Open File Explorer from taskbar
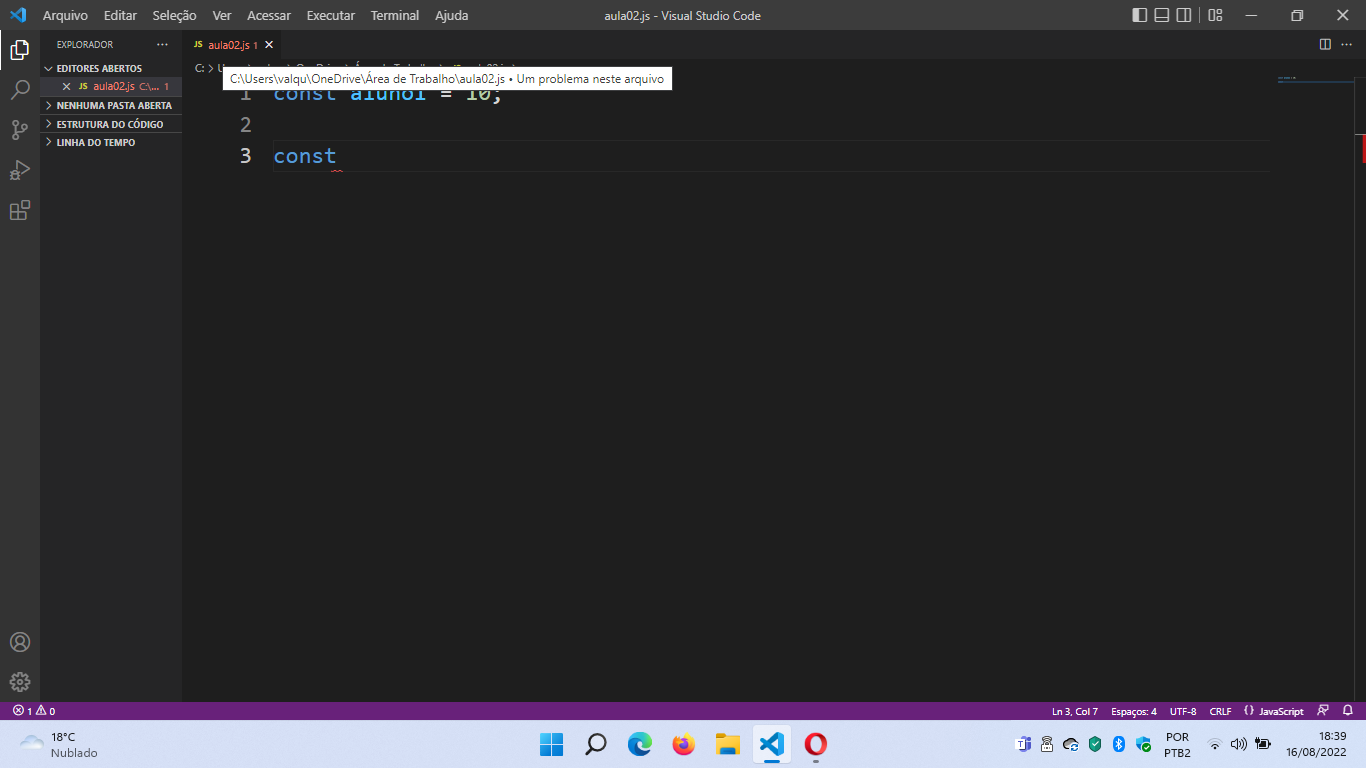 point(727,744)
